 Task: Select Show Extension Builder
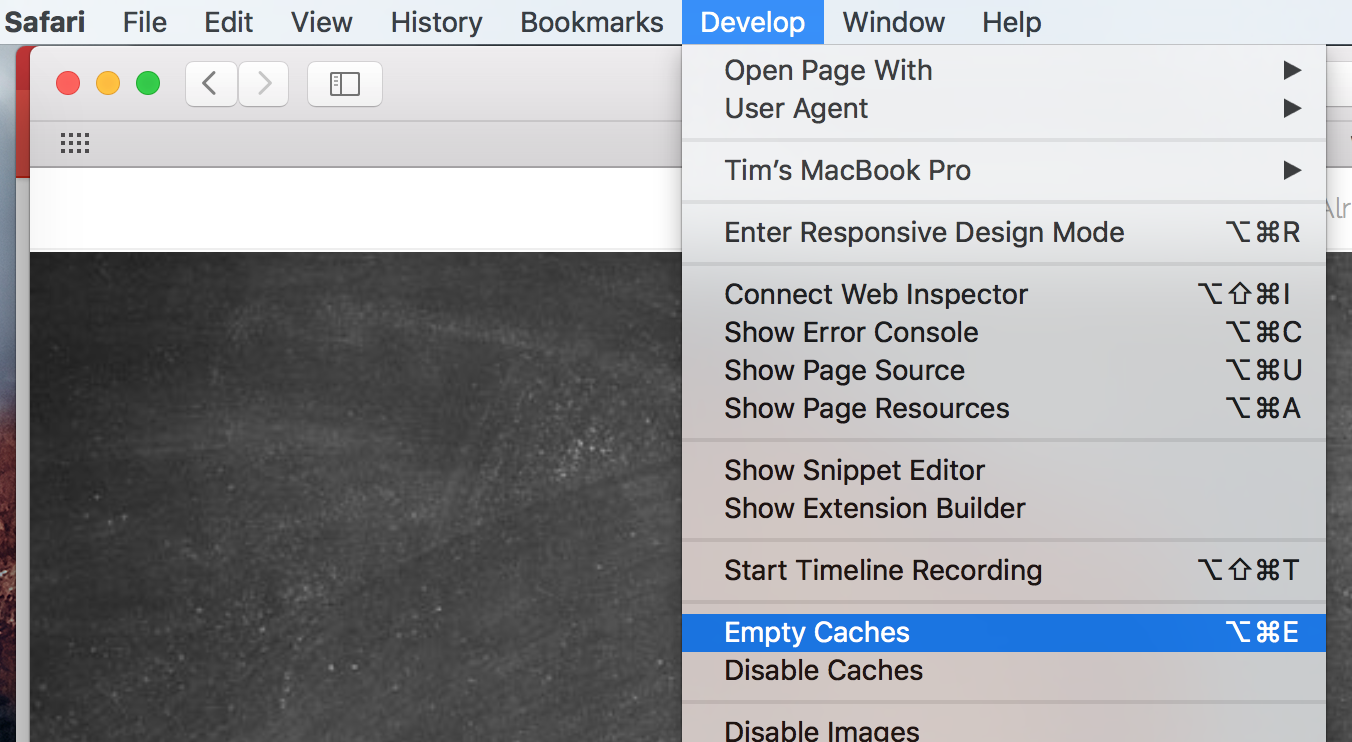tap(1004, 508)
